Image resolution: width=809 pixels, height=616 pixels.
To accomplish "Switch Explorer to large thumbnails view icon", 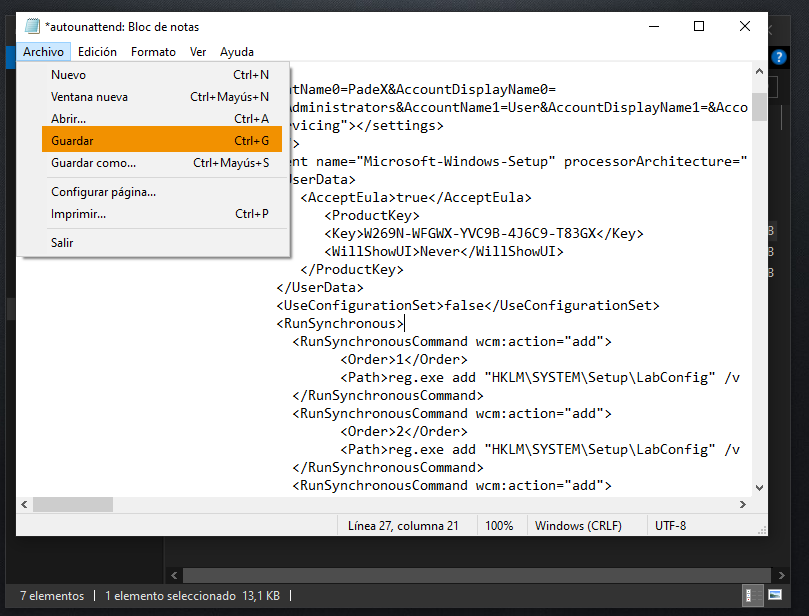I will 774,596.
